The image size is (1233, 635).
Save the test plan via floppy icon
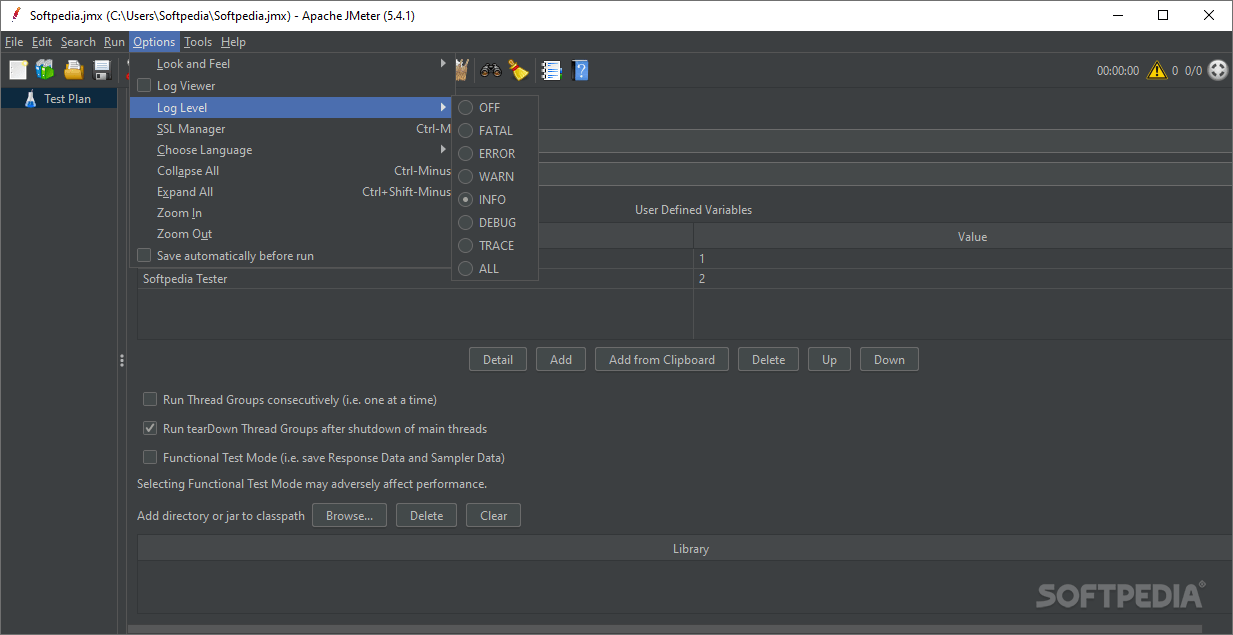tap(102, 70)
